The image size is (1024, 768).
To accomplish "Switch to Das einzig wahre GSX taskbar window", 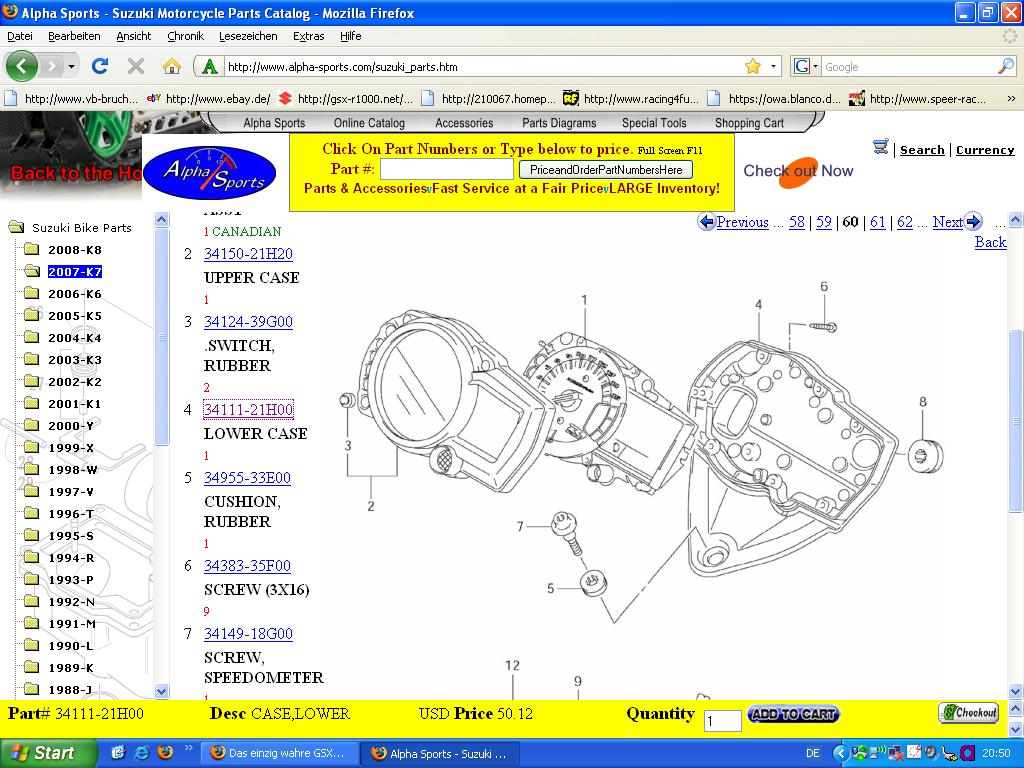I will [278, 753].
